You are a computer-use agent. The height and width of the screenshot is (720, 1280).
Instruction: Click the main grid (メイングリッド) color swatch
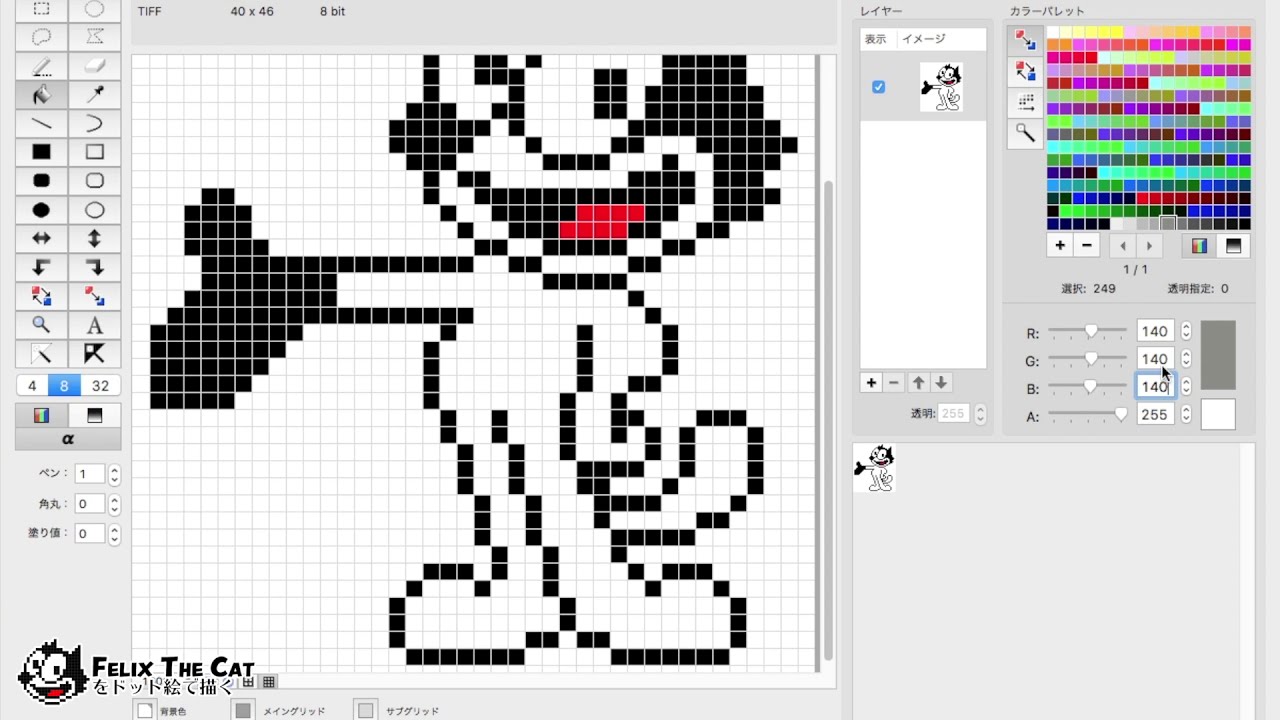point(243,710)
